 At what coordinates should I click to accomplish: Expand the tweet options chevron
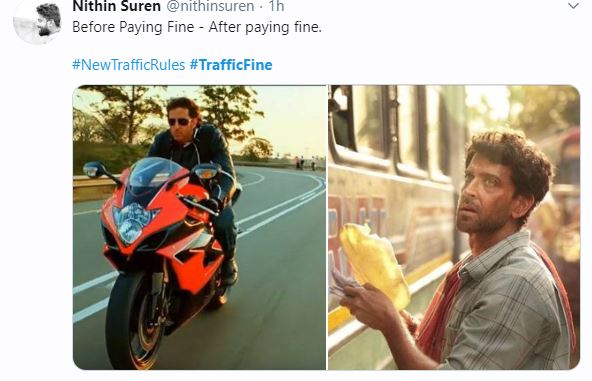click(574, 6)
